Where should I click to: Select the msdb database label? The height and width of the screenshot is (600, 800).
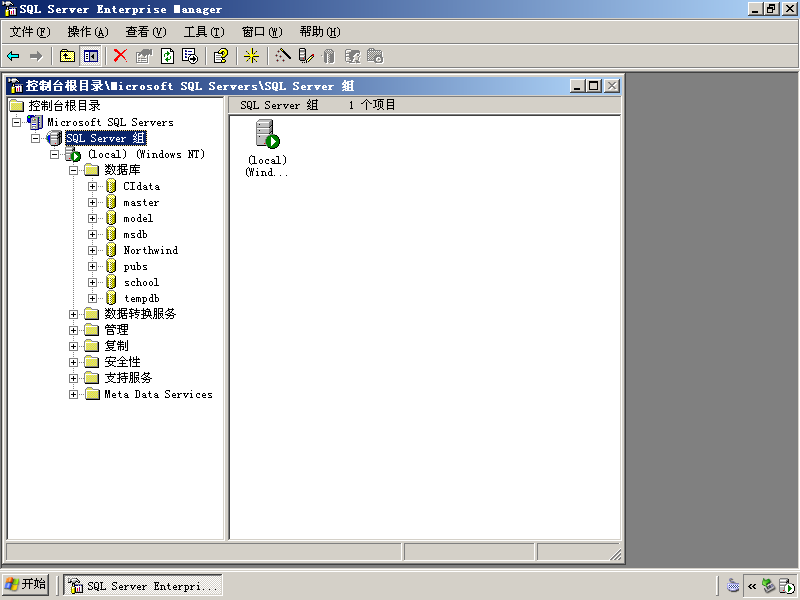coord(135,235)
